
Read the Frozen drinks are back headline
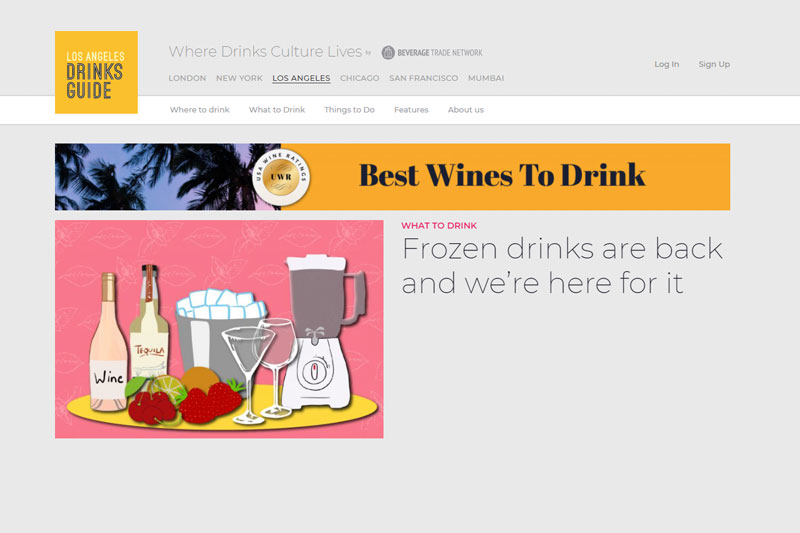562,266
